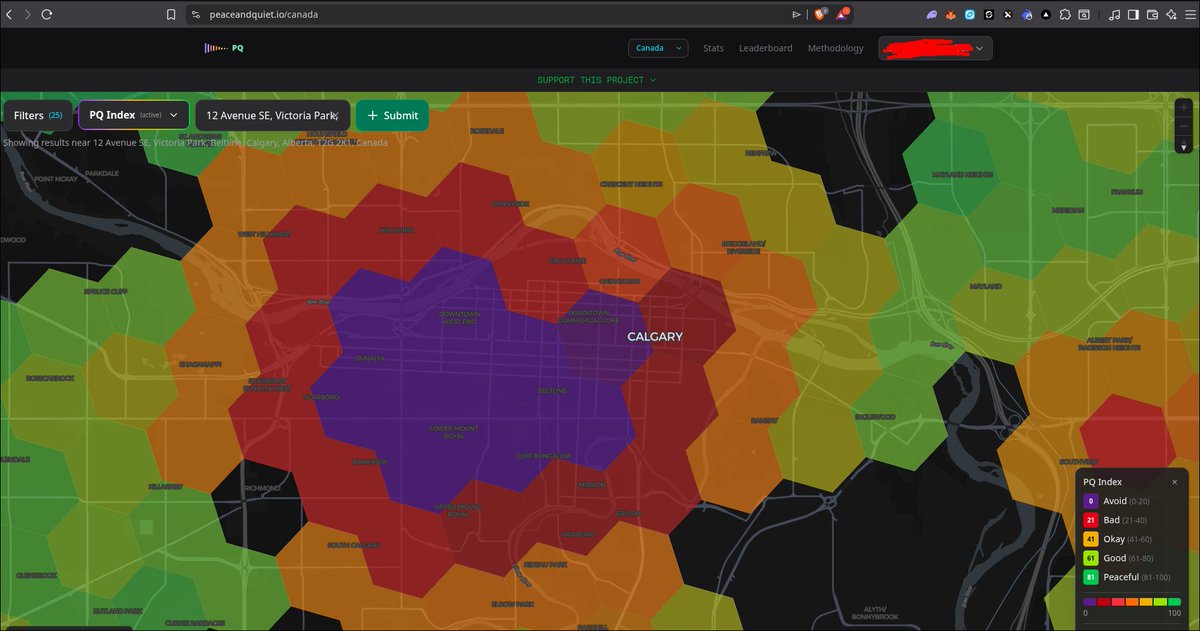This screenshot has height=631, width=1200.
Task: Click the yellow Okay legend swatch
Action: coord(1091,539)
